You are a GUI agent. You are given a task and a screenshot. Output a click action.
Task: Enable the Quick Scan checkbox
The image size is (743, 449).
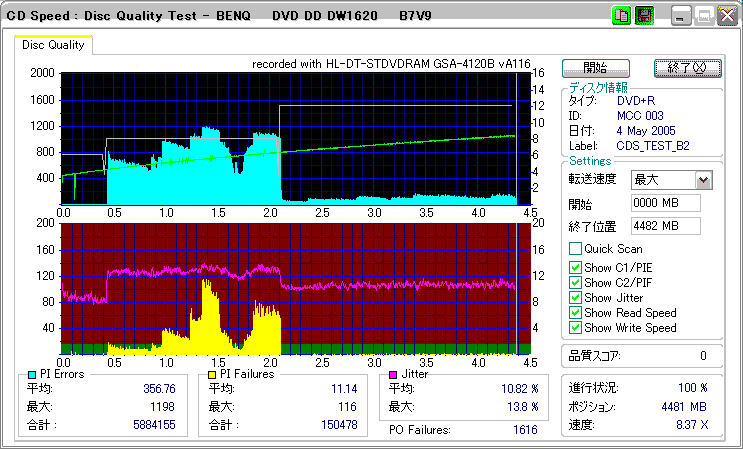575,249
